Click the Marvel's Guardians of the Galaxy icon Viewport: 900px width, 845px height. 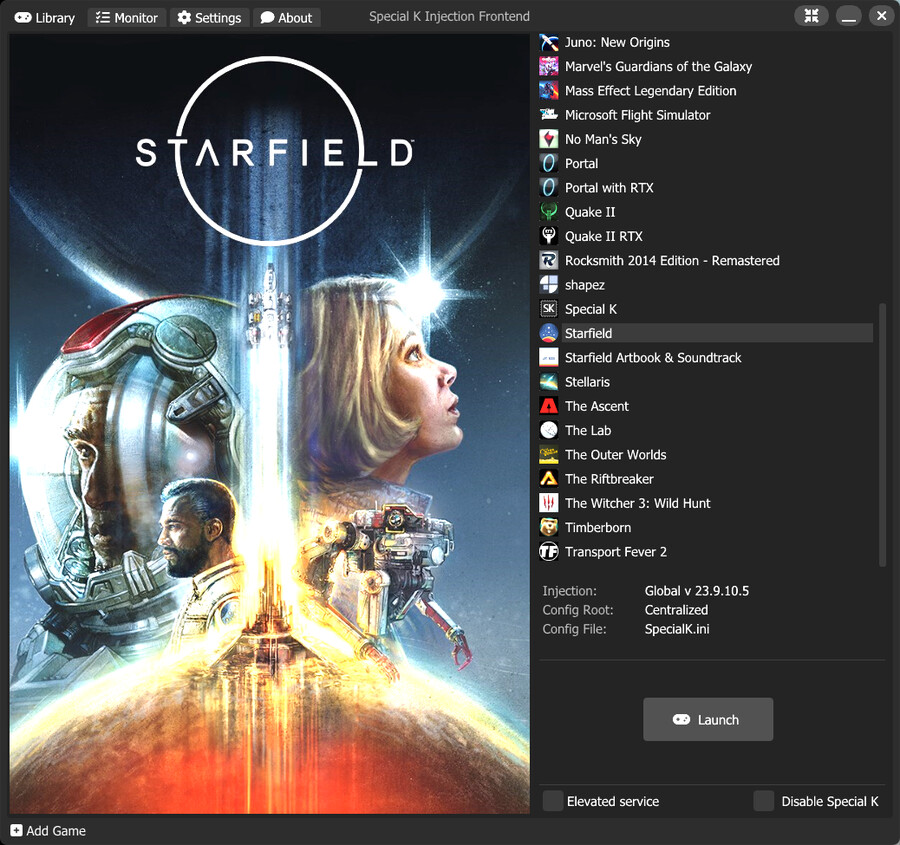549,67
